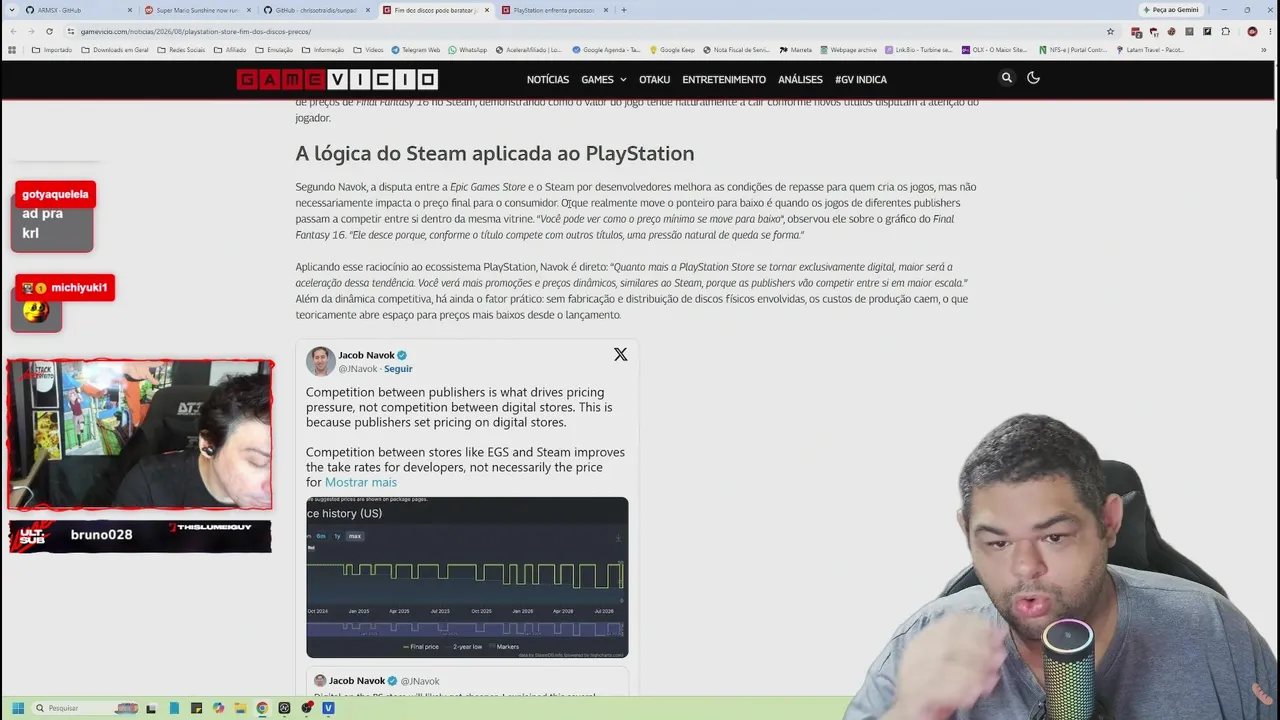This screenshot has width=1280, height=720.
Task: Open the Afiliado bookmarks folder
Action: 230,49
